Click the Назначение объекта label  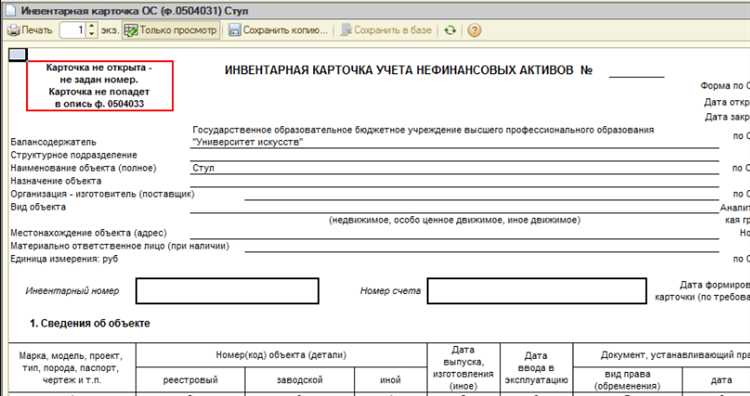point(55,181)
